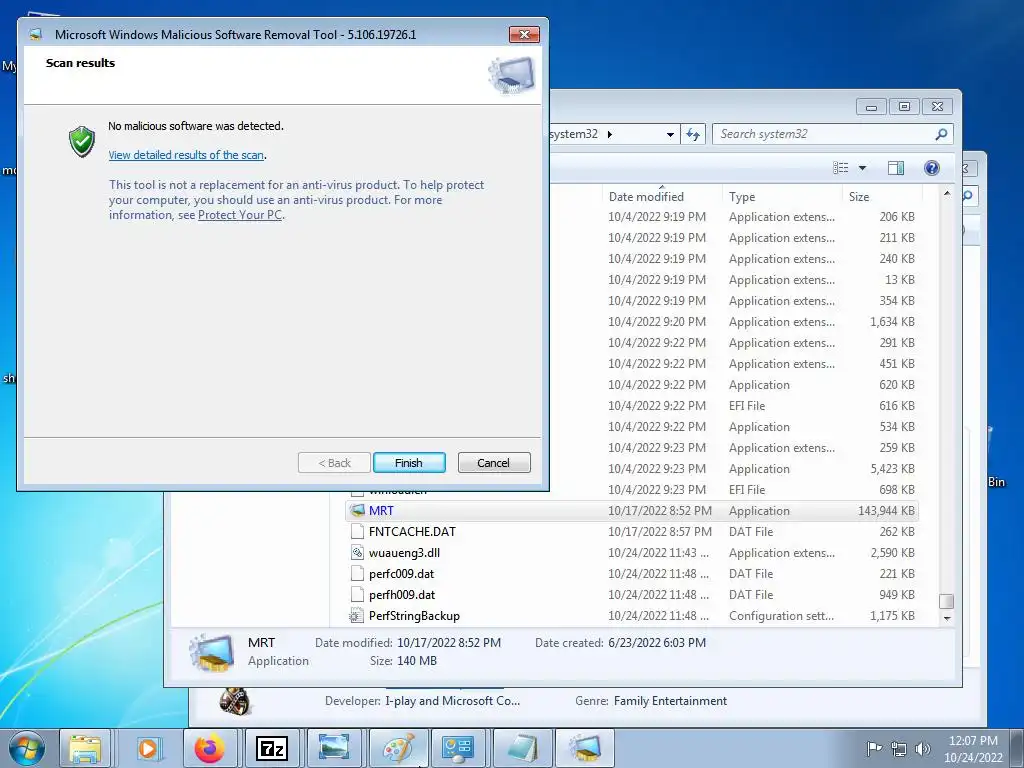Click the EFI File type with 616 KB
The width and height of the screenshot is (1024, 768).
point(746,406)
